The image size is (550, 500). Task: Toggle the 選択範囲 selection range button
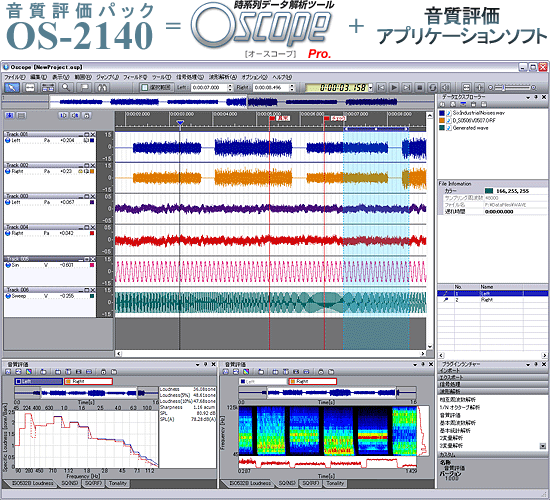(156, 87)
